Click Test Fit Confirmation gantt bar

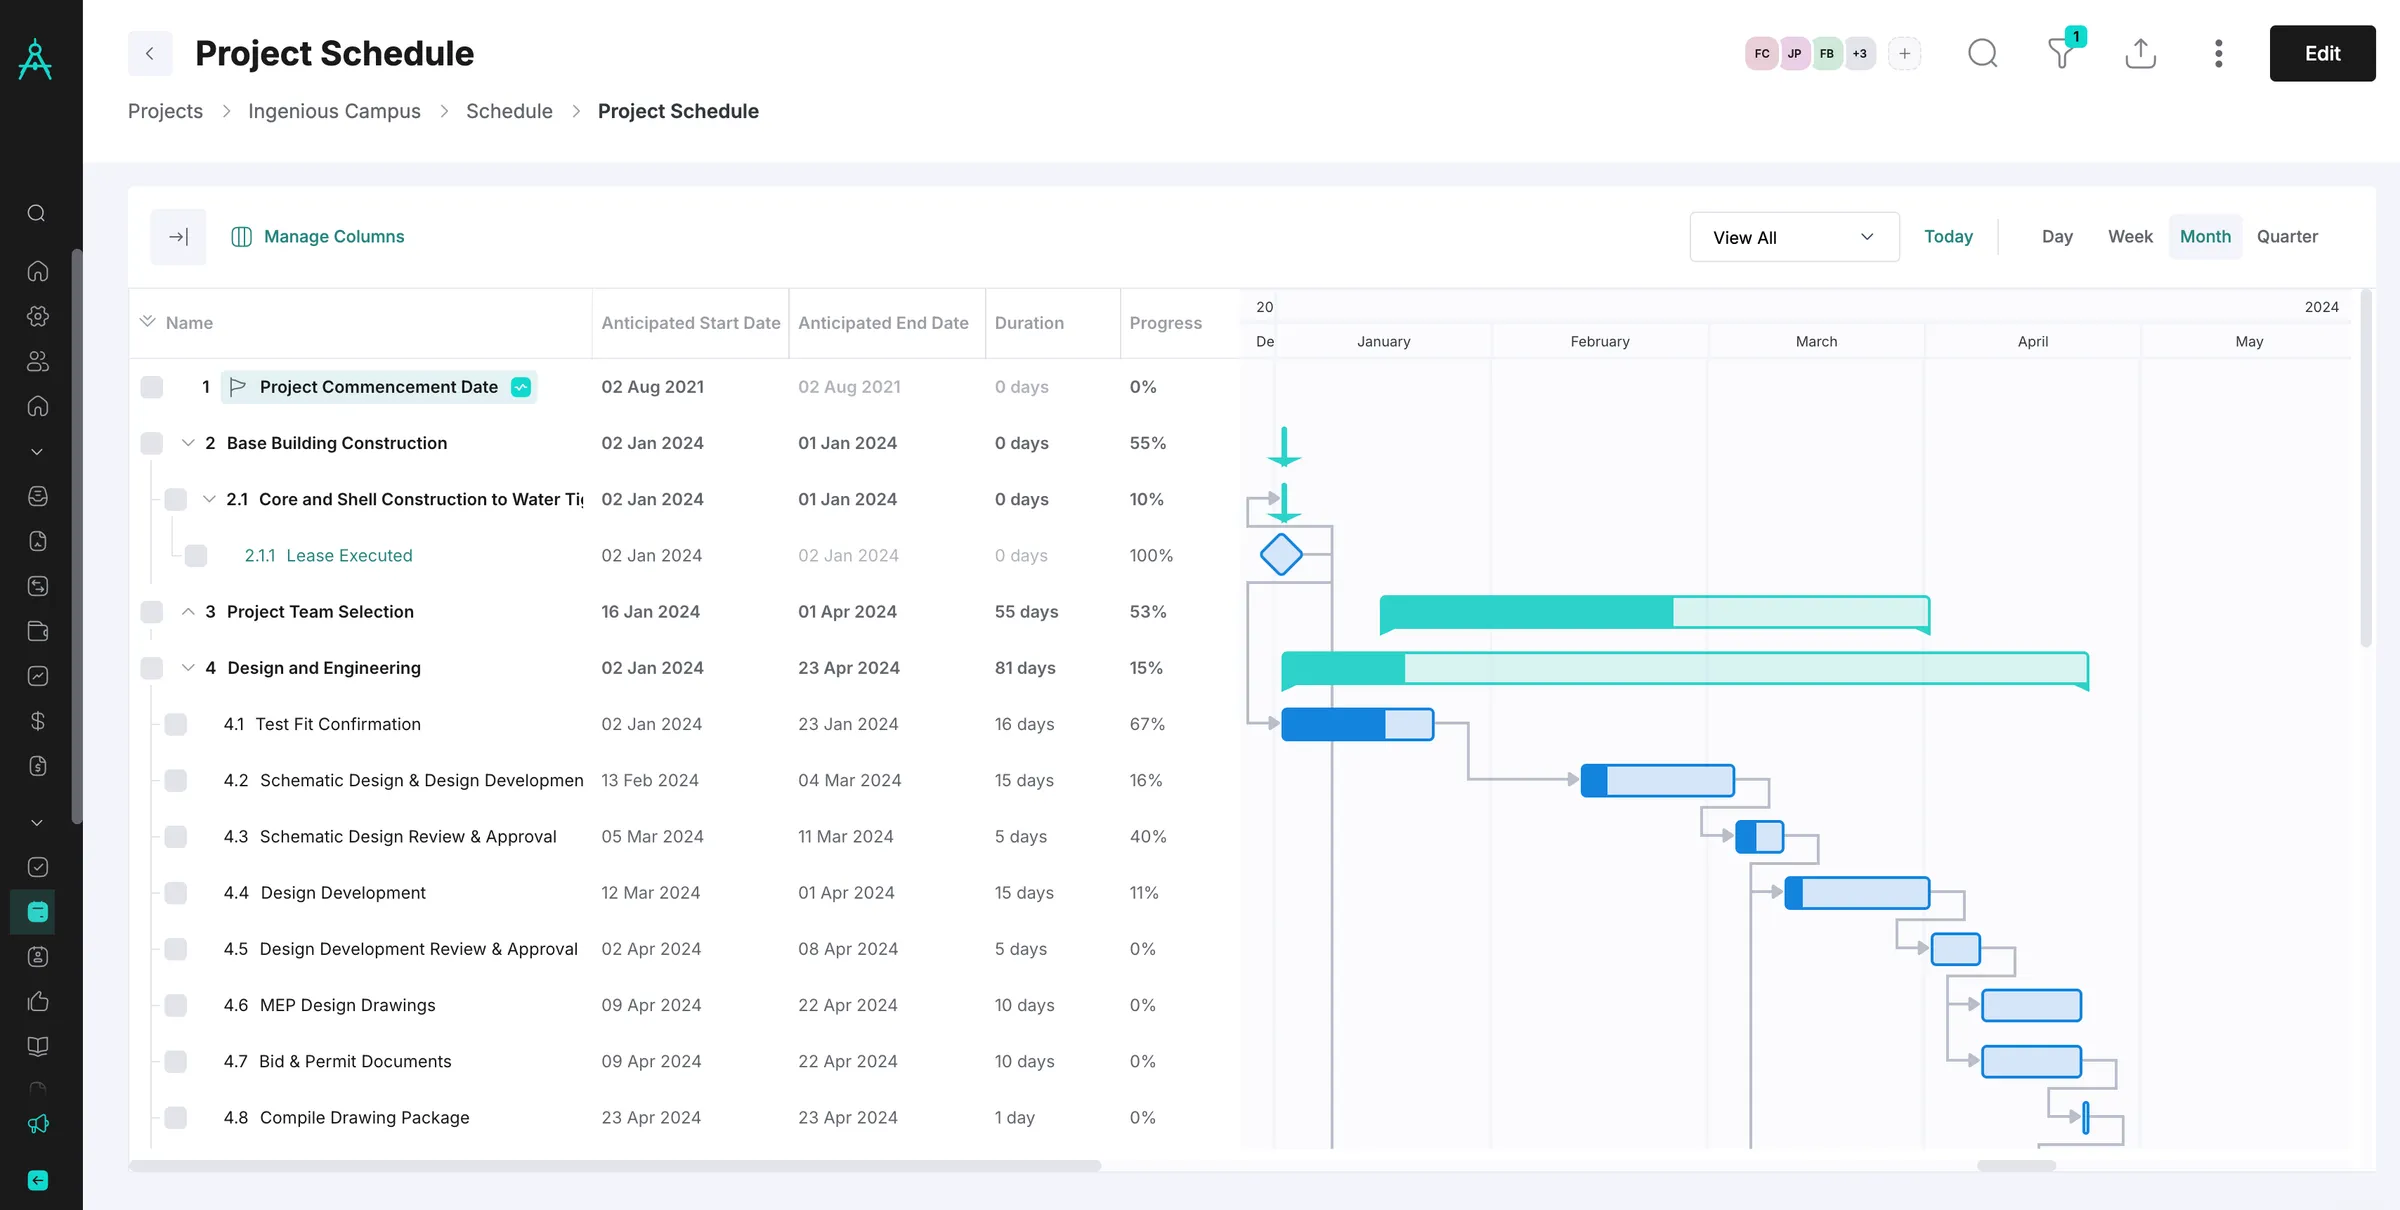pos(1357,724)
